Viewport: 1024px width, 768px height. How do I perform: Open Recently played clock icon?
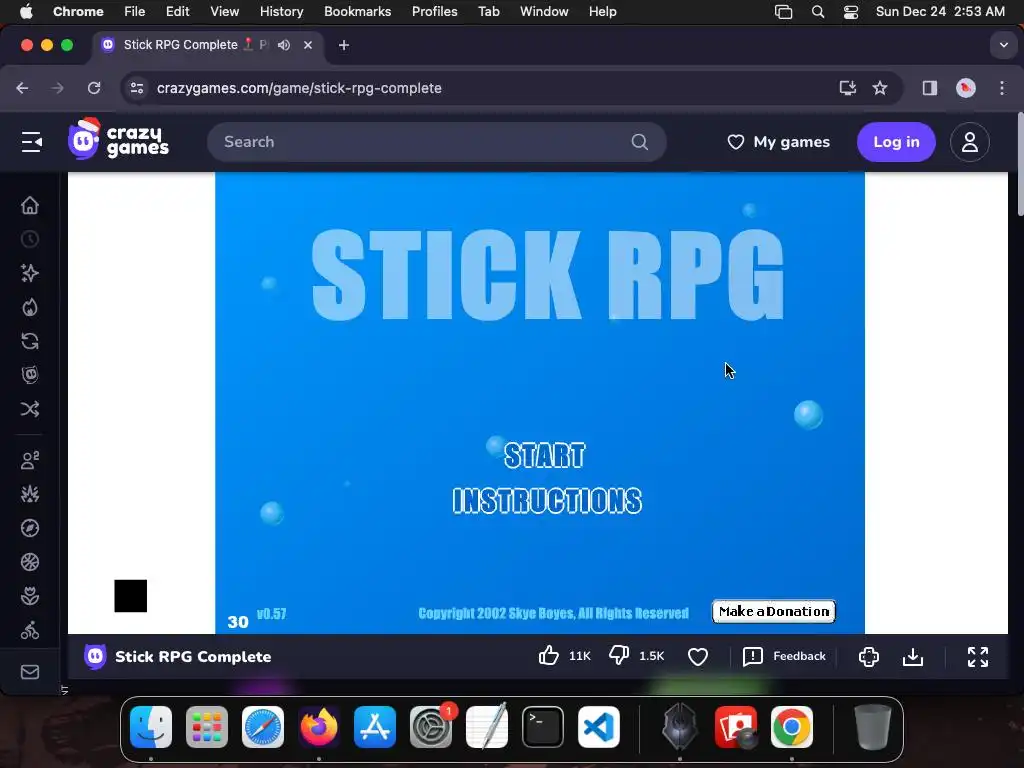click(30, 240)
